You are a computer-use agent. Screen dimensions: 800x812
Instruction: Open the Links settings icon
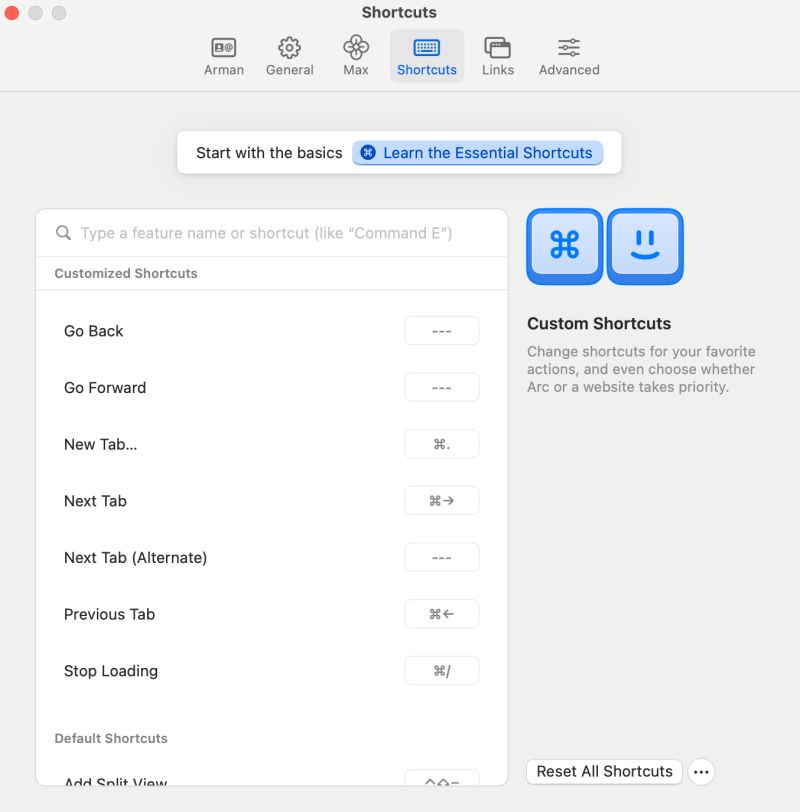tap(497, 46)
